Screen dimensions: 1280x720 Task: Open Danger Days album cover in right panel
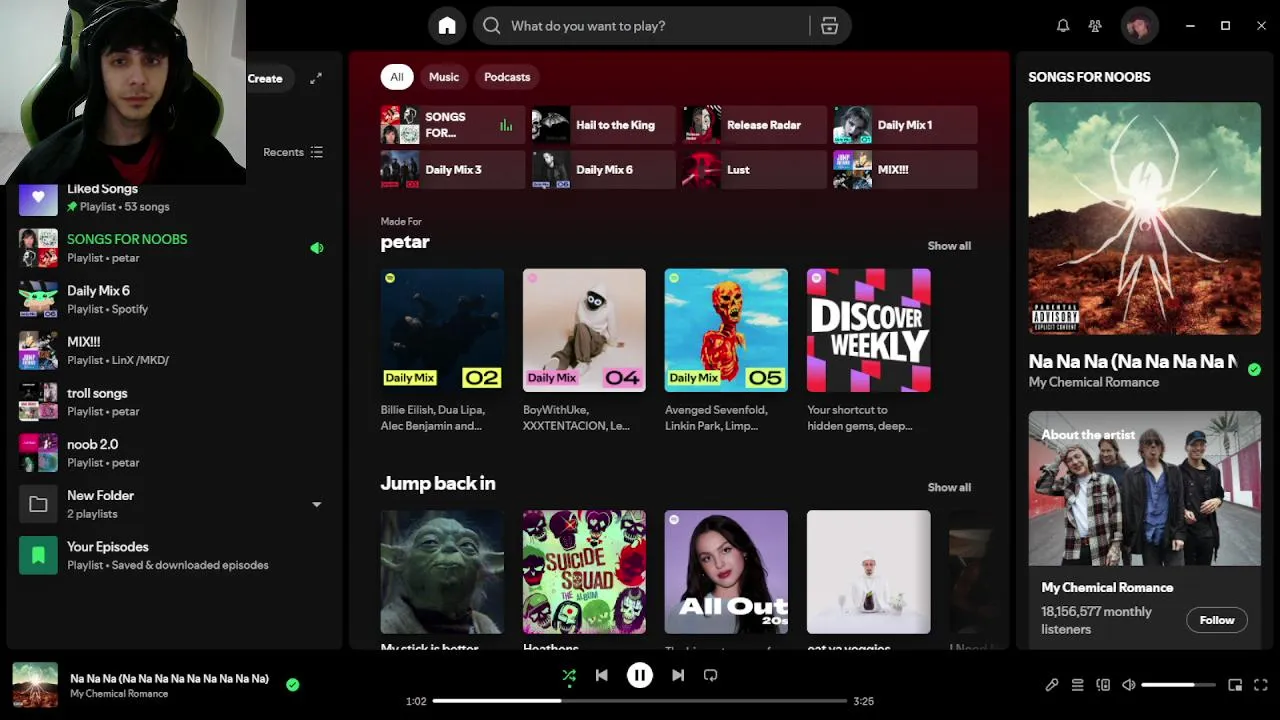[x=1145, y=218]
